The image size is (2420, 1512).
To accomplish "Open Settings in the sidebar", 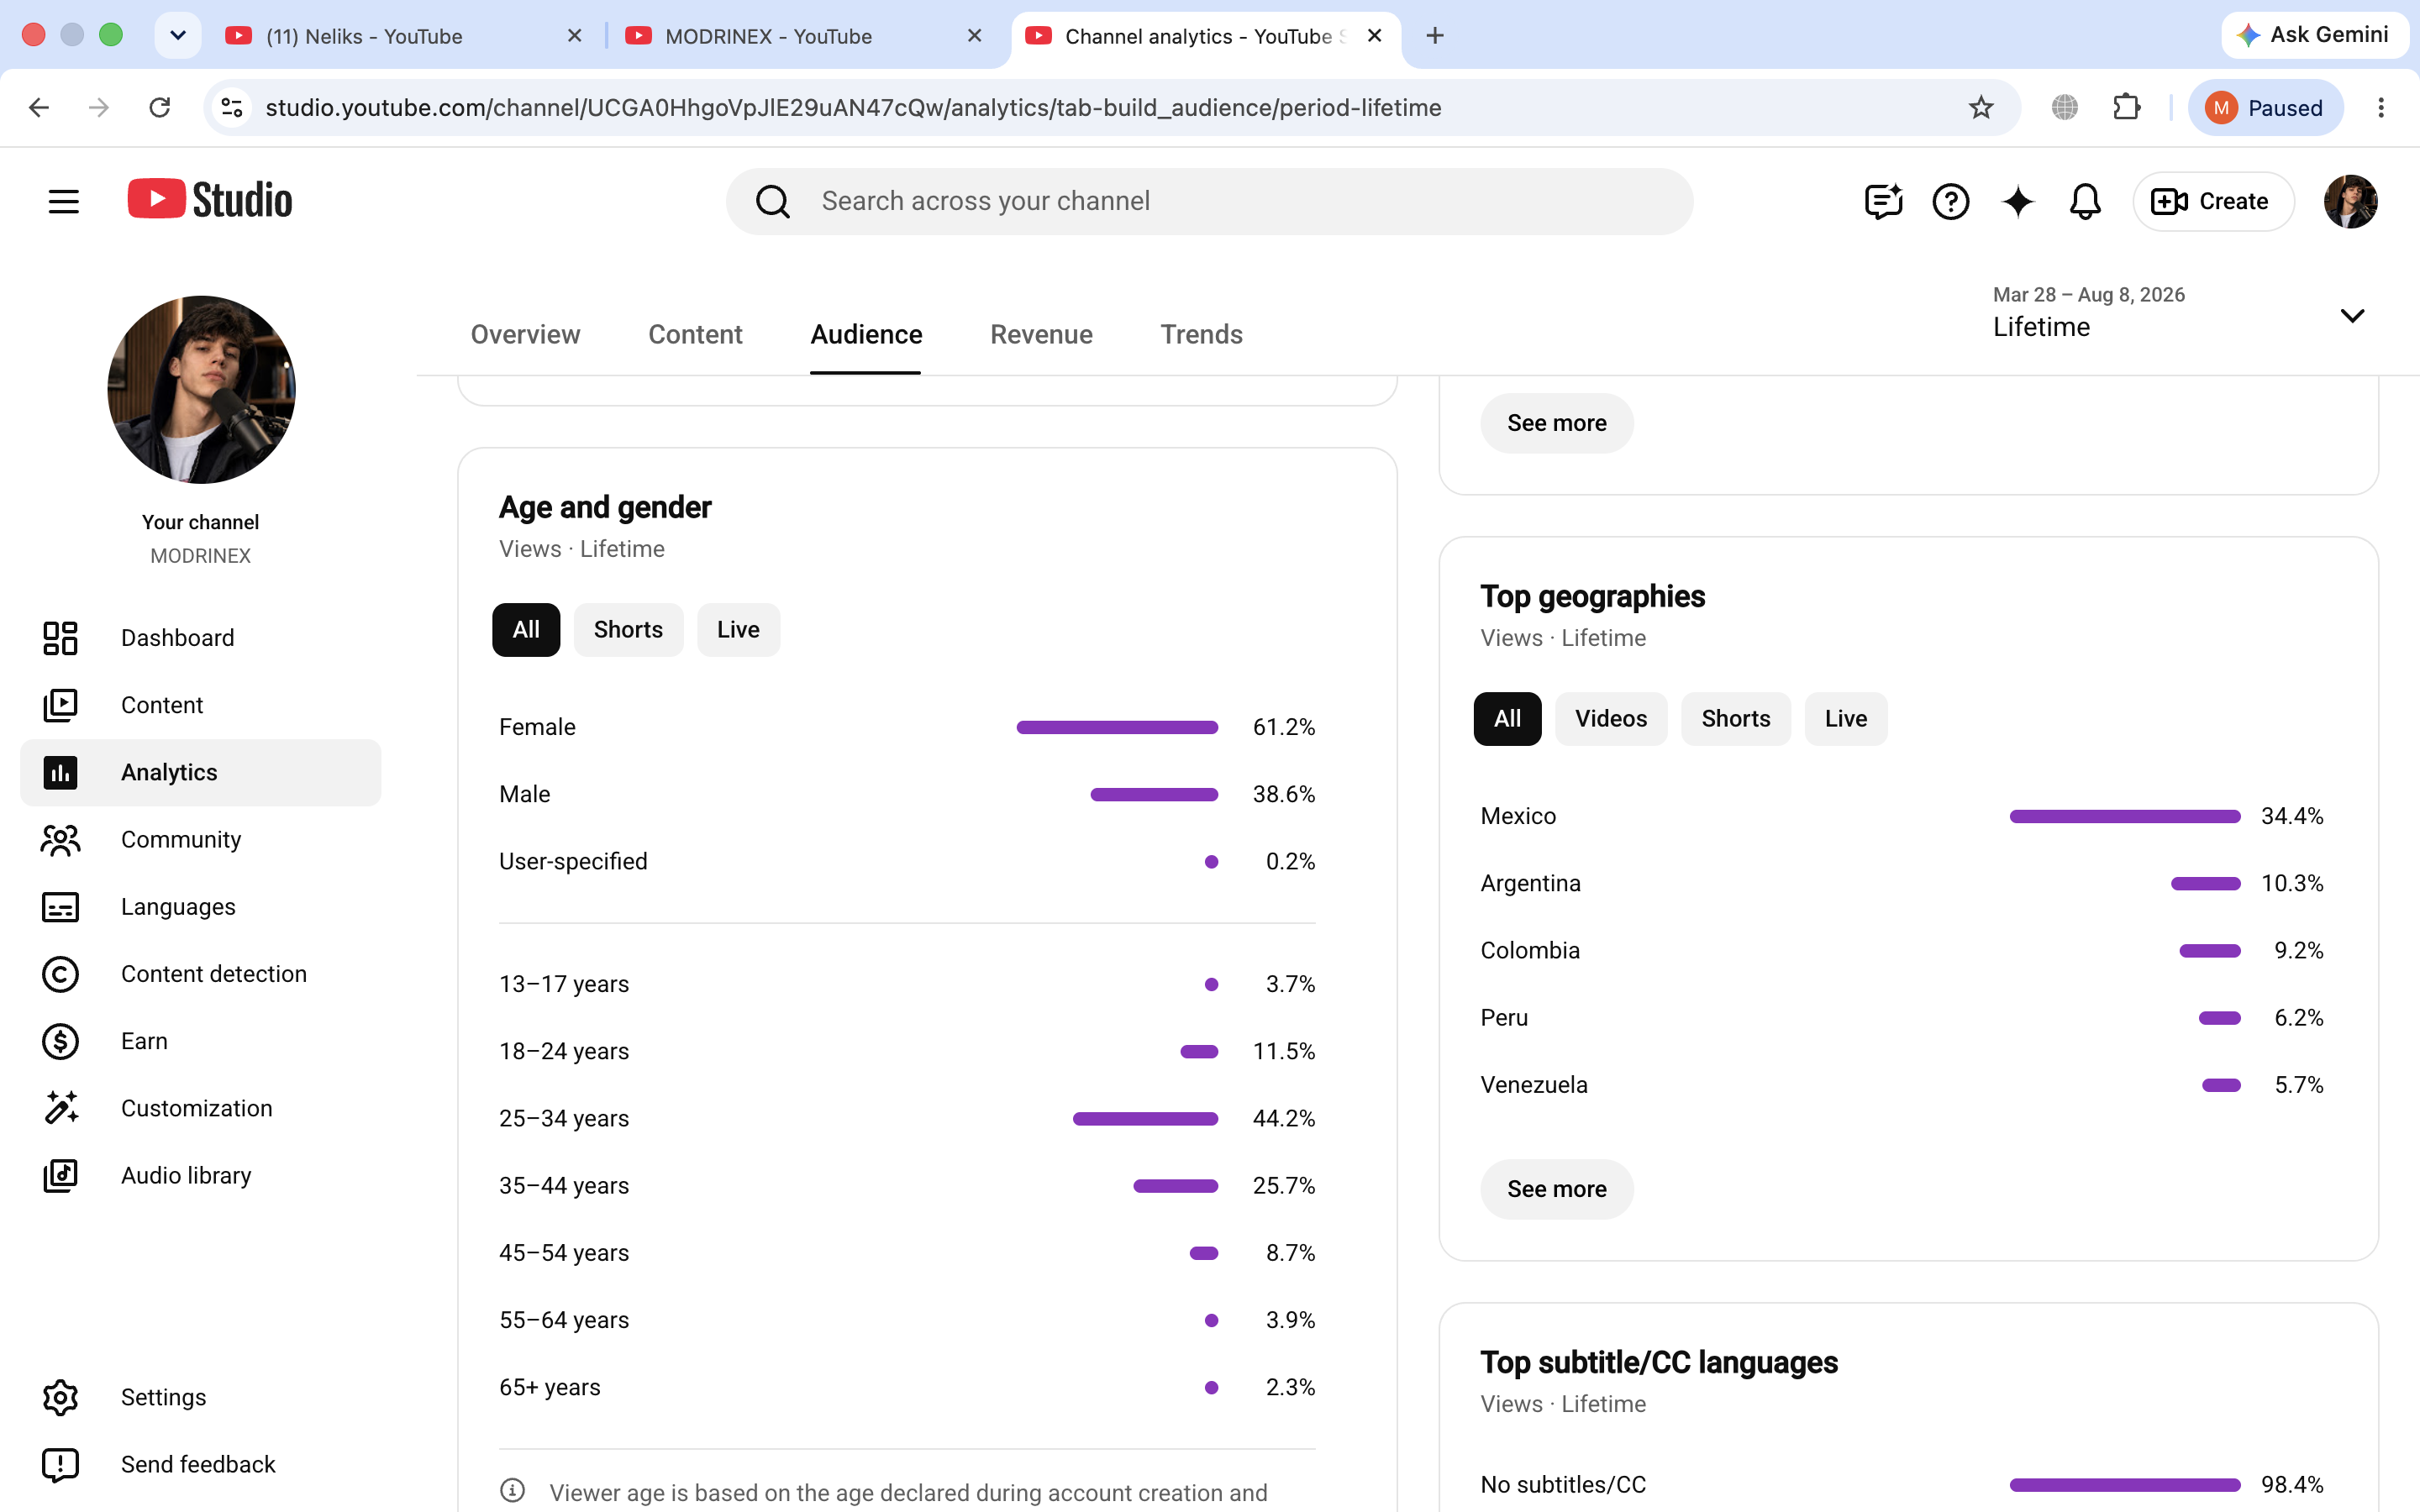I will tap(201, 1397).
